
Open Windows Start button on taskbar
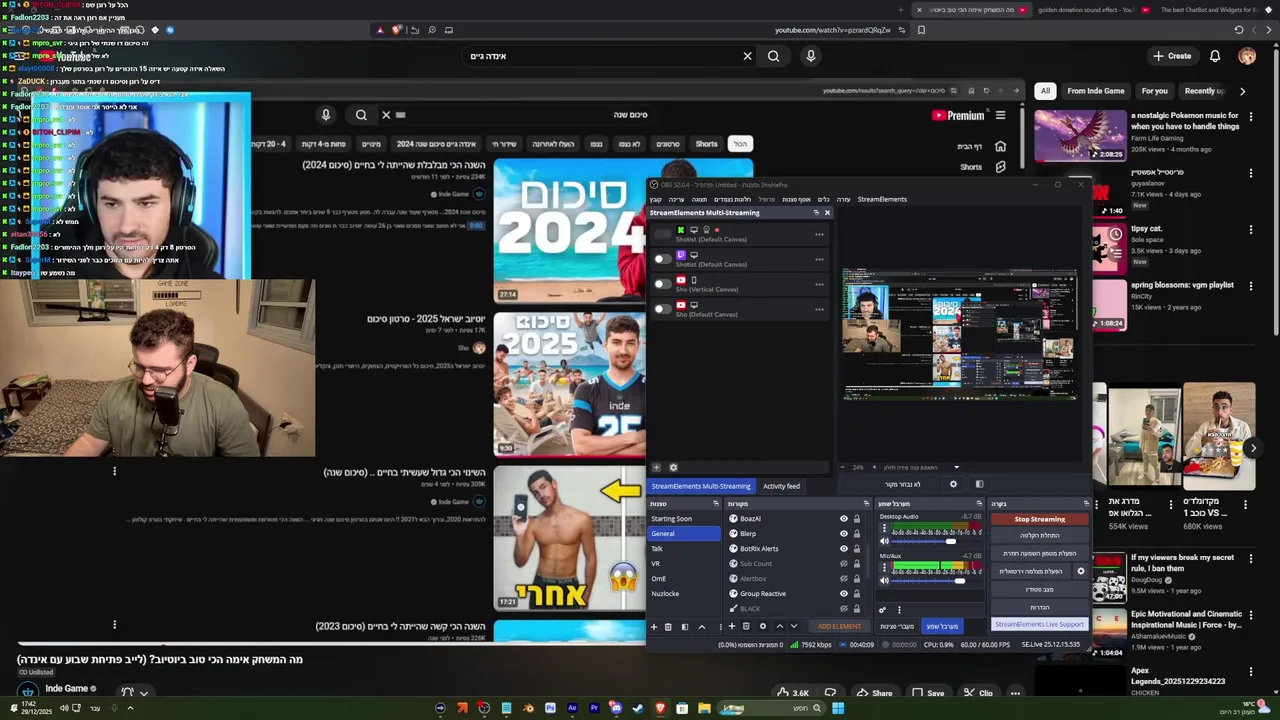[x=838, y=708]
